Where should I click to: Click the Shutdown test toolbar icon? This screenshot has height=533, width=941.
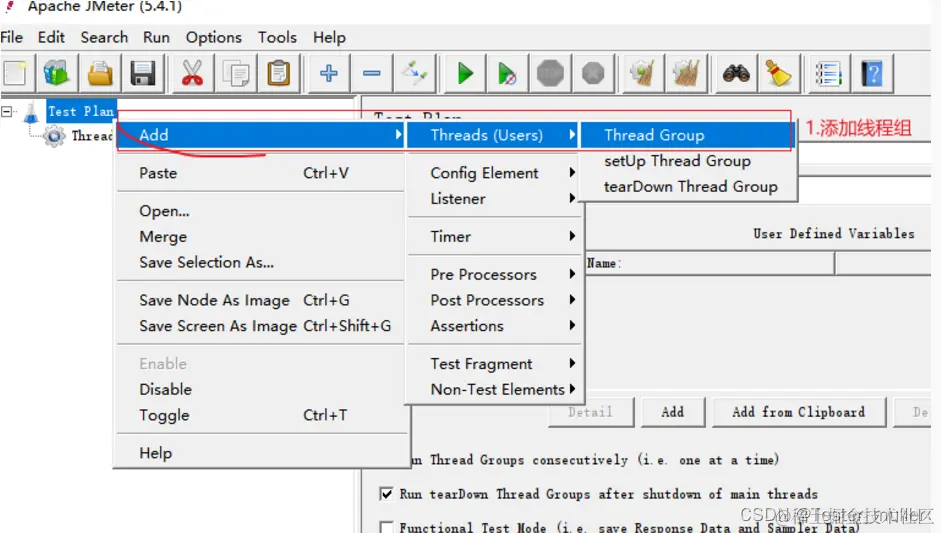coord(593,73)
